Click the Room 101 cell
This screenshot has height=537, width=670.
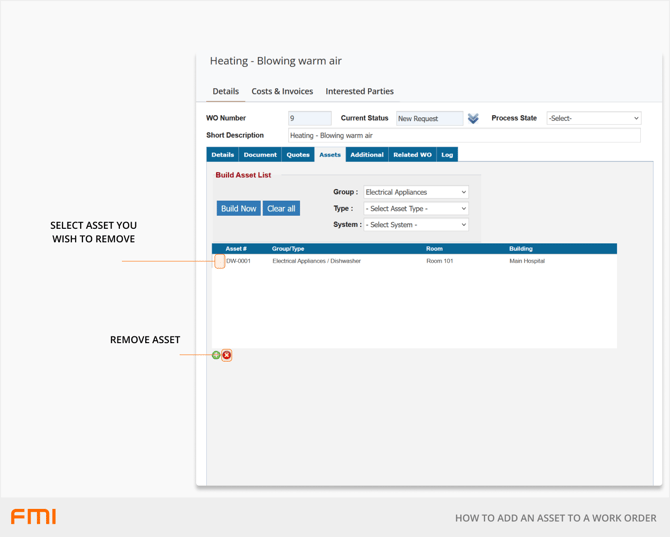click(x=440, y=261)
